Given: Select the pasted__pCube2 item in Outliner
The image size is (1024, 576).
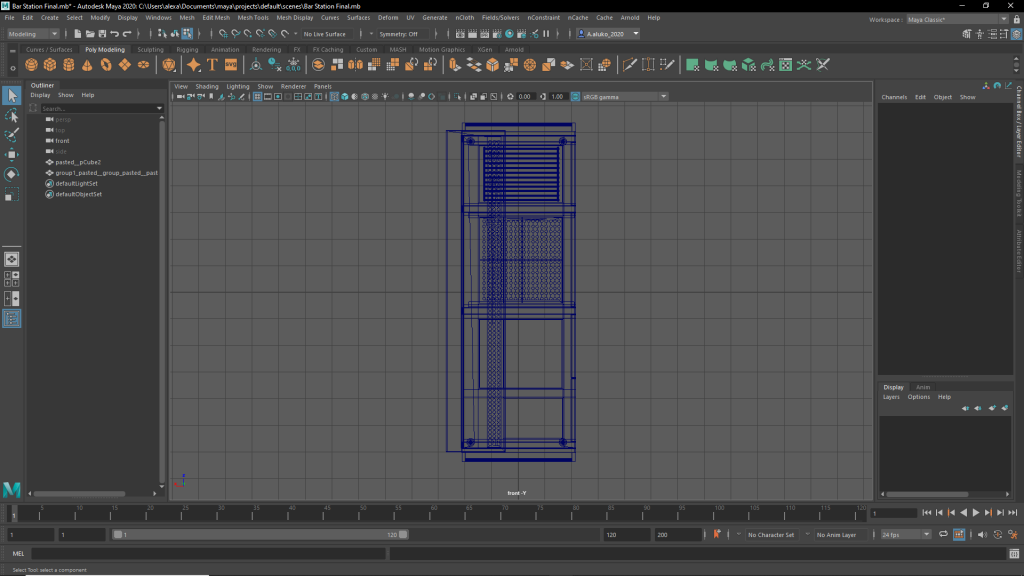Looking at the screenshot, I should 78,162.
